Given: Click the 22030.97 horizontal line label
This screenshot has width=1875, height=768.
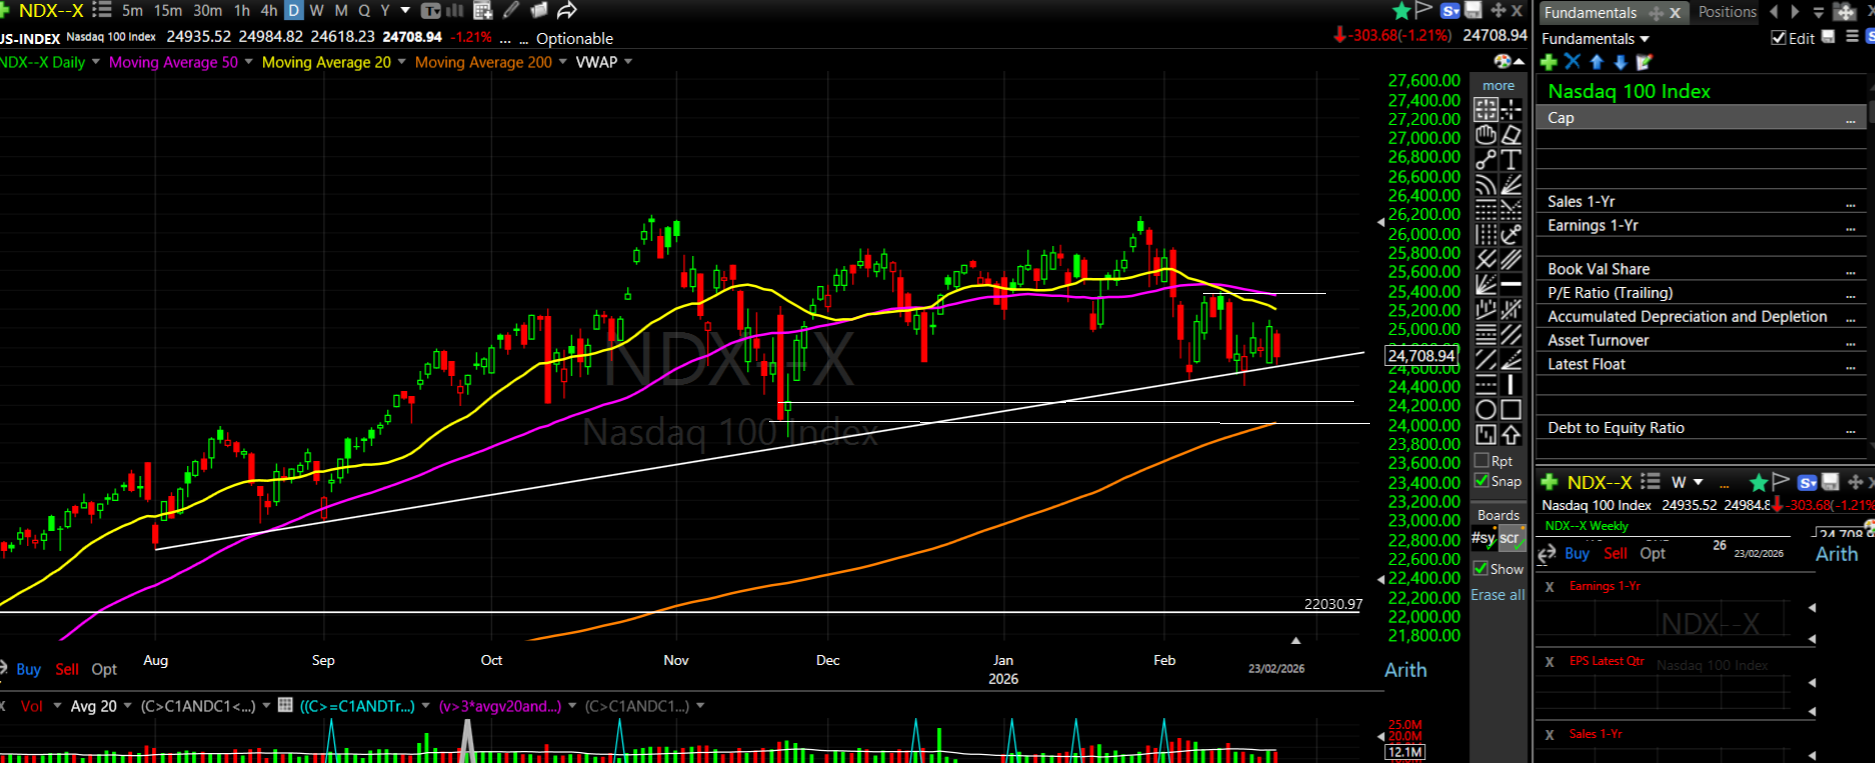Looking at the screenshot, I should pyautogui.click(x=1333, y=604).
